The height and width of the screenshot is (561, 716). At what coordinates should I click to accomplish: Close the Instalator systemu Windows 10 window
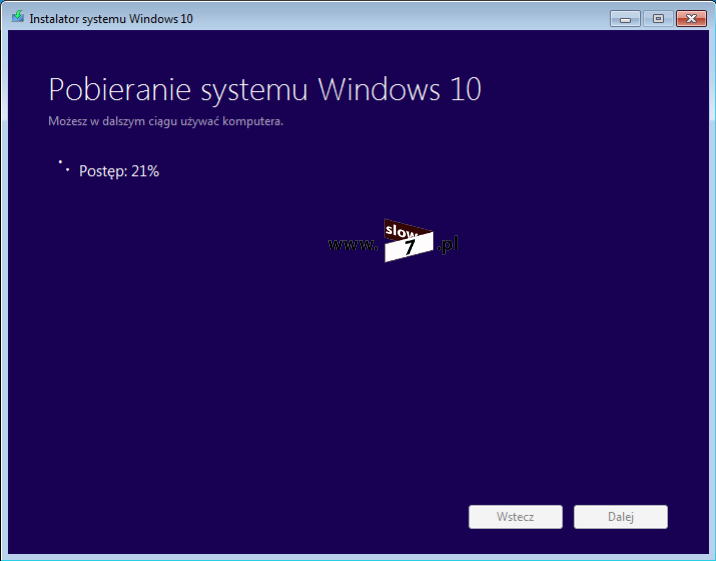point(691,19)
